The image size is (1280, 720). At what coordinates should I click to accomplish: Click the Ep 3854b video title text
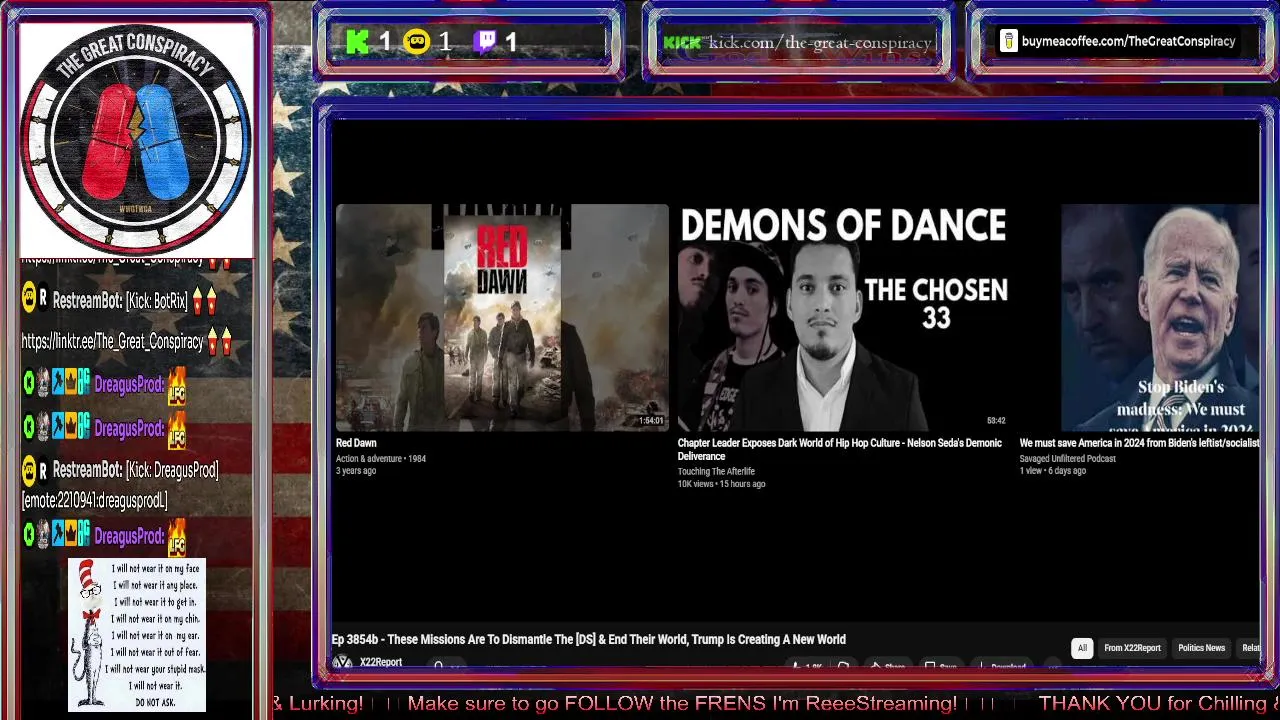click(588, 639)
